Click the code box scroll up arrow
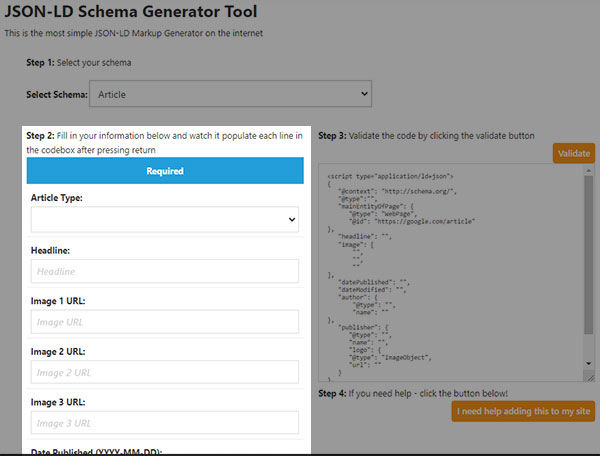 (x=589, y=170)
